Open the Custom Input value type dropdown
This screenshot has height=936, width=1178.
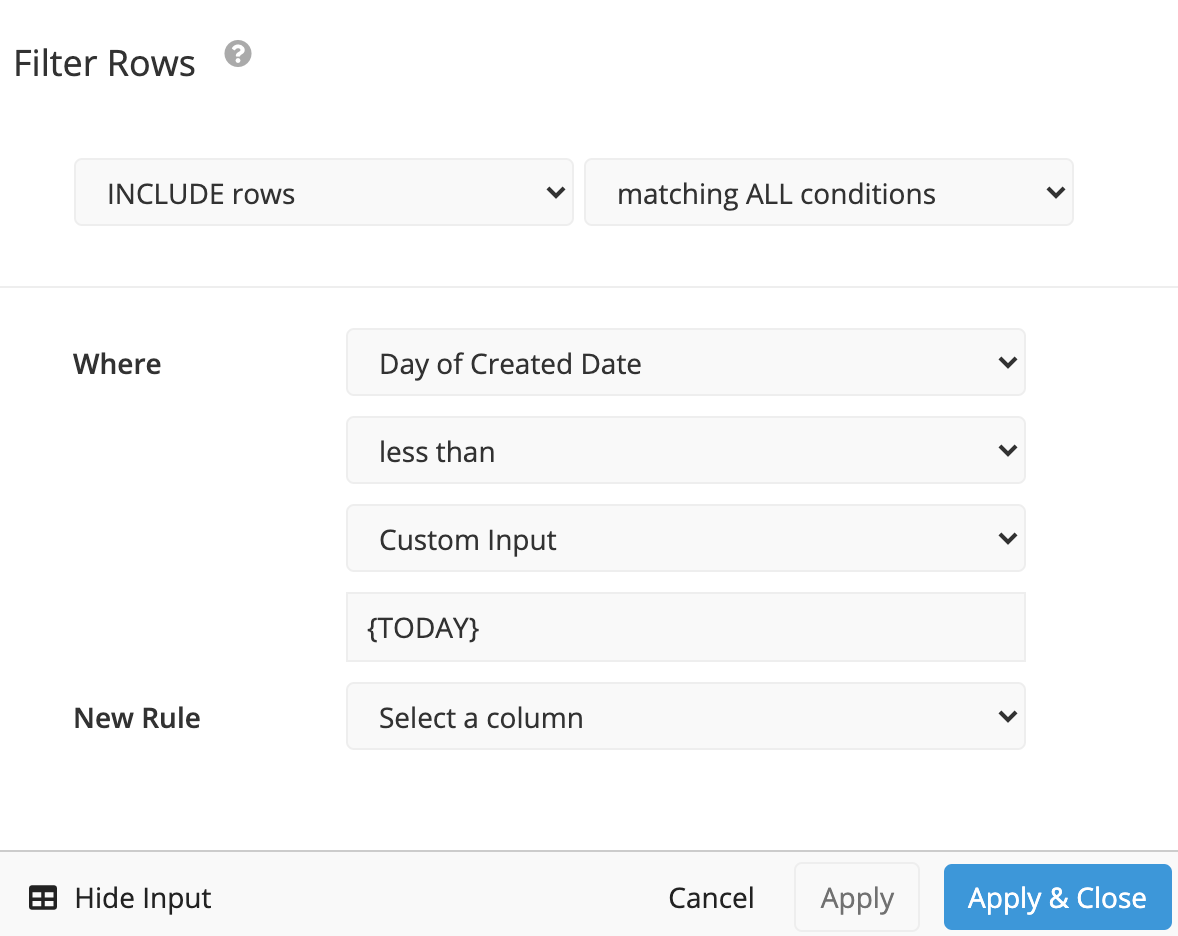tap(685, 538)
